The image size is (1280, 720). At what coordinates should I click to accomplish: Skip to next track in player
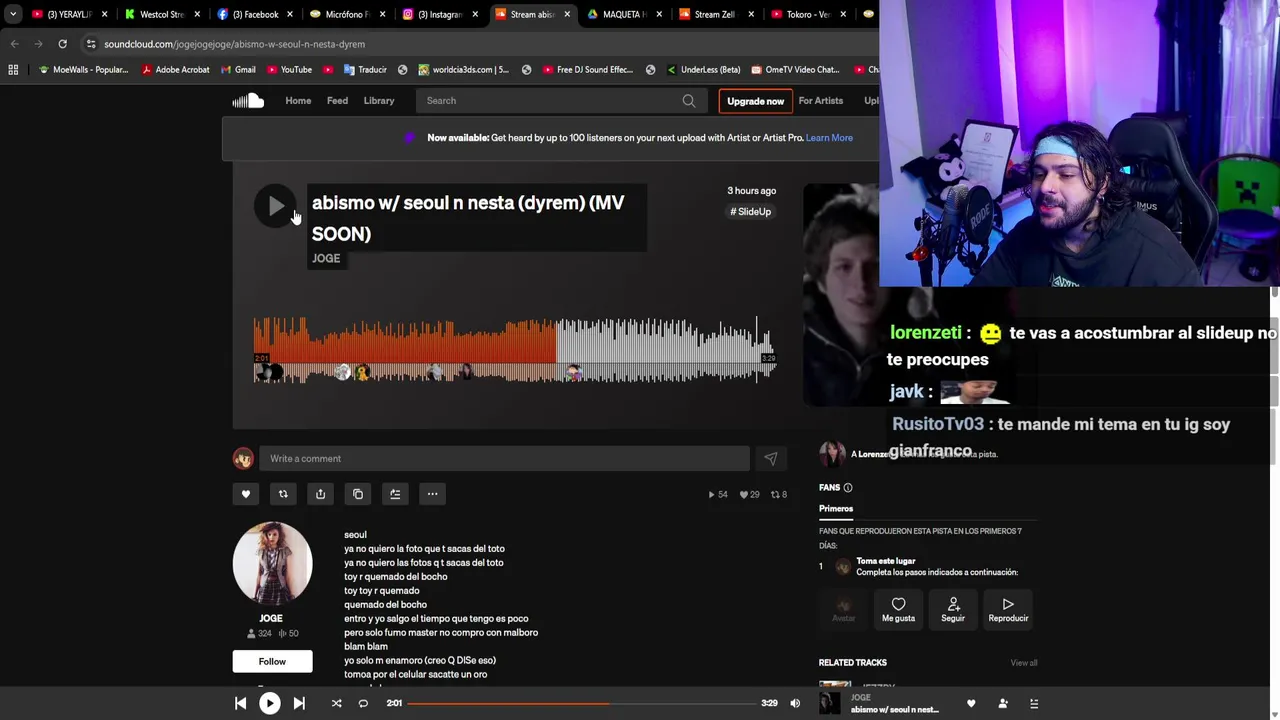pyautogui.click(x=299, y=703)
